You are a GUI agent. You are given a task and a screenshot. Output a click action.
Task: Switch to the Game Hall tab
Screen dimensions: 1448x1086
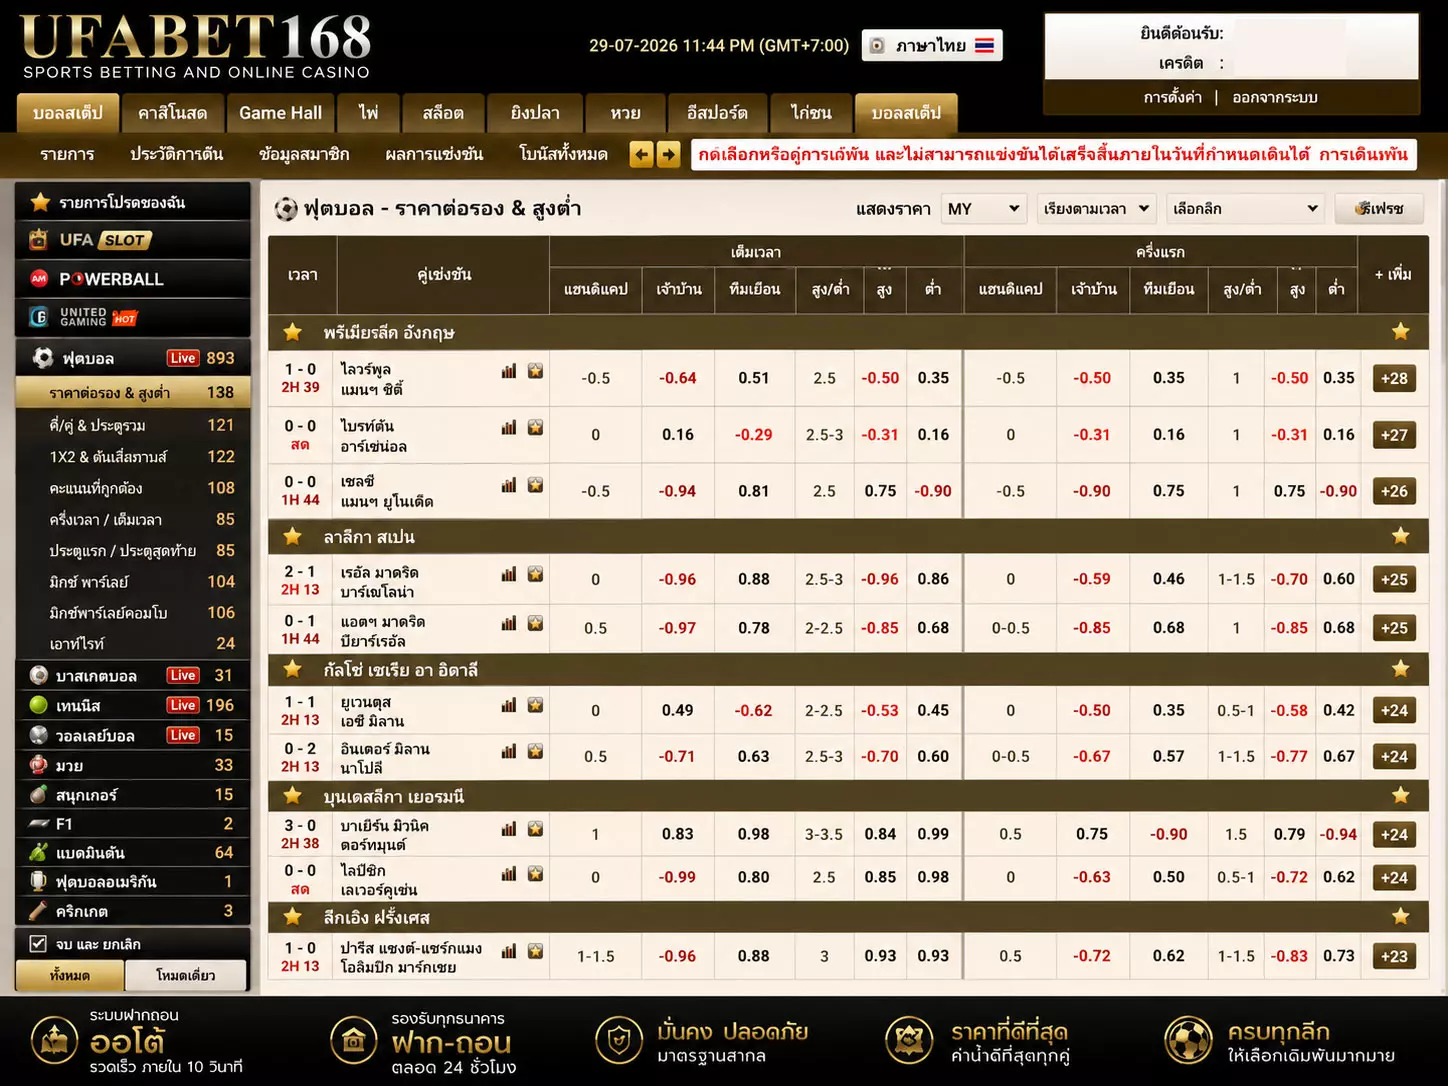pyautogui.click(x=280, y=113)
